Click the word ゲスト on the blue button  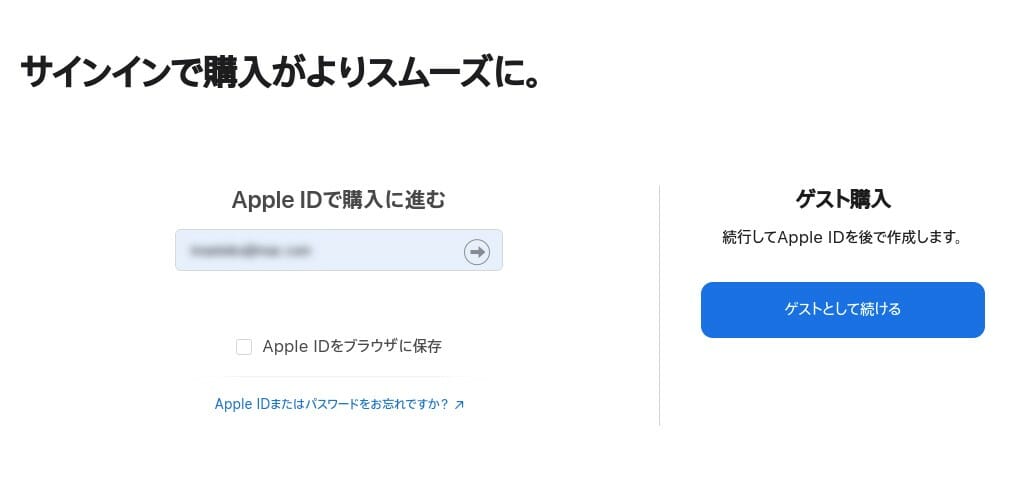pyautogui.click(x=801, y=310)
